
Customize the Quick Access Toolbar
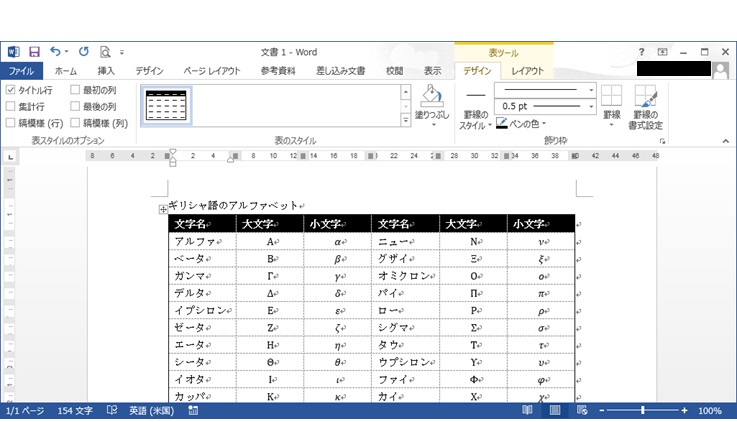coord(122,52)
